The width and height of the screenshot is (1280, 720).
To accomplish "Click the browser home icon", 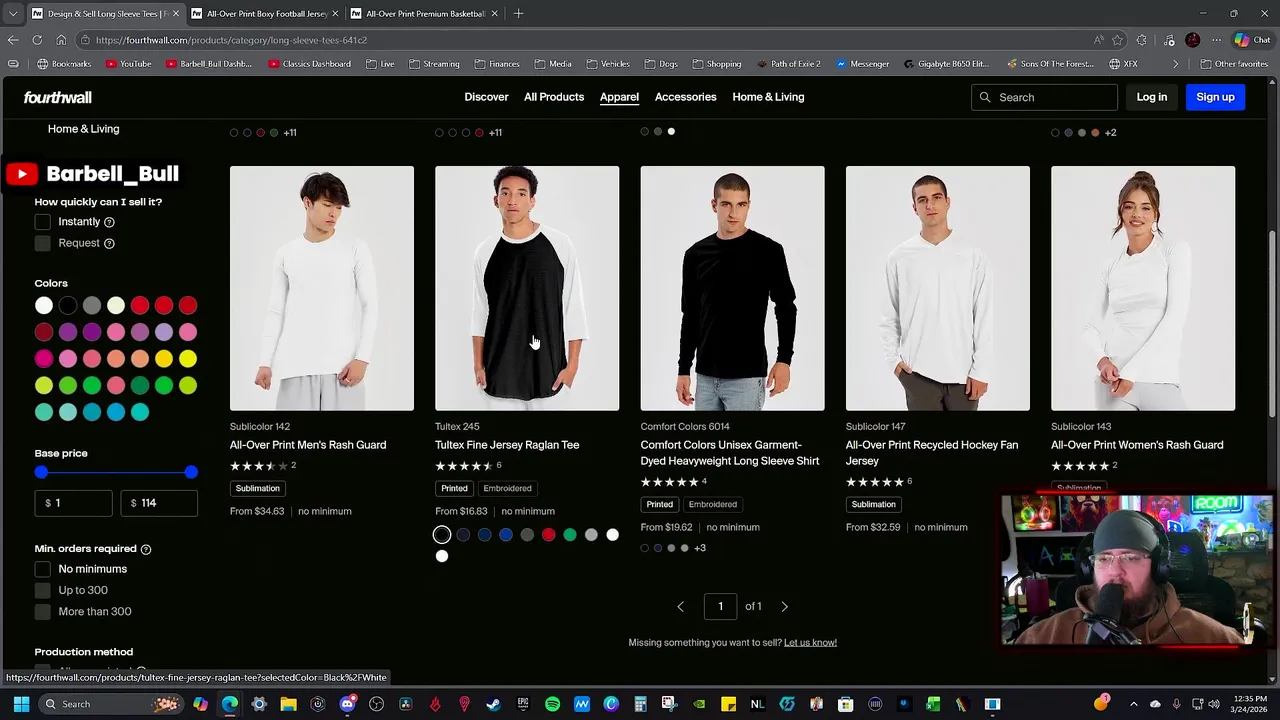I will (61, 40).
